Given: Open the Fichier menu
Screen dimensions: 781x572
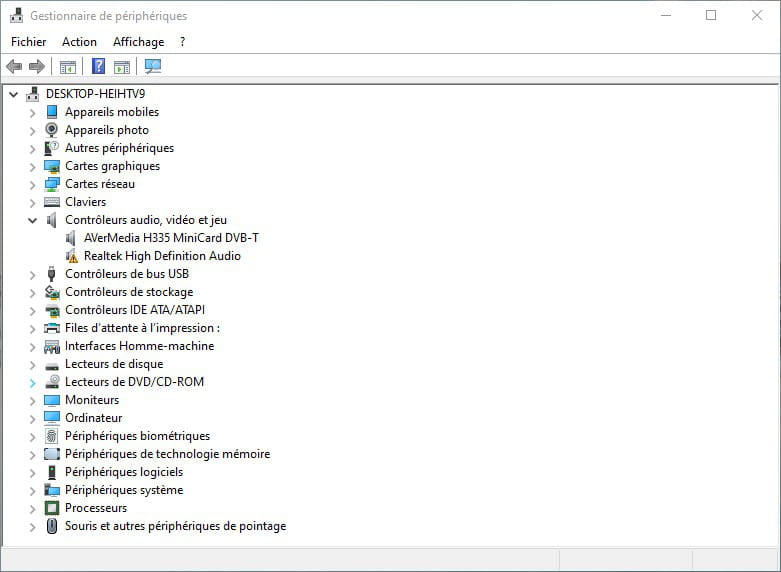Looking at the screenshot, I should coord(28,42).
